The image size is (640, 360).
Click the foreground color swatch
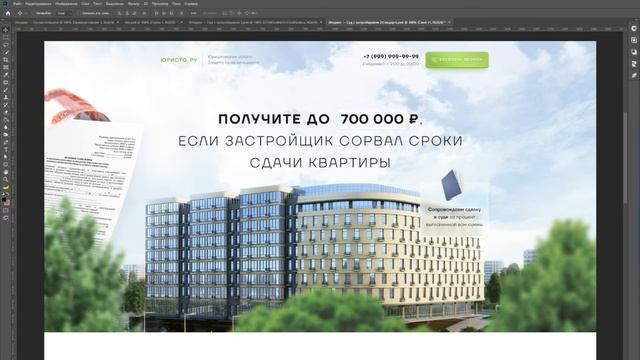pos(4,199)
